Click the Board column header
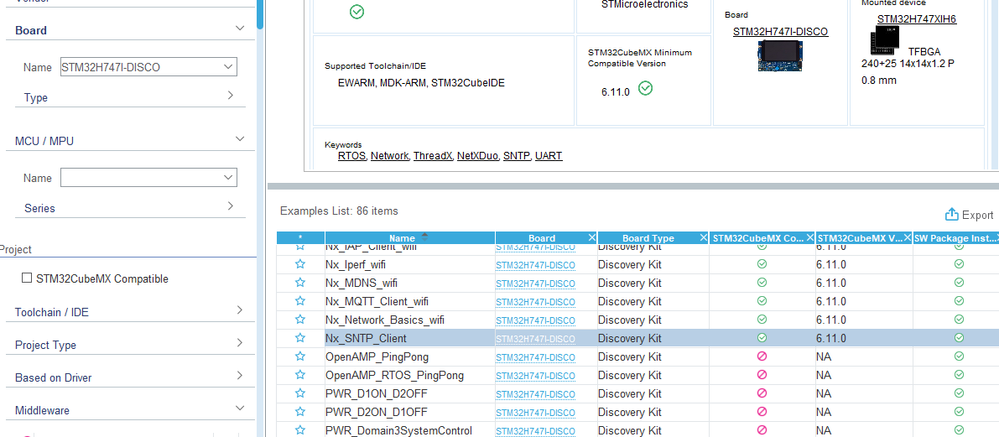The image size is (999, 437). (x=542, y=238)
